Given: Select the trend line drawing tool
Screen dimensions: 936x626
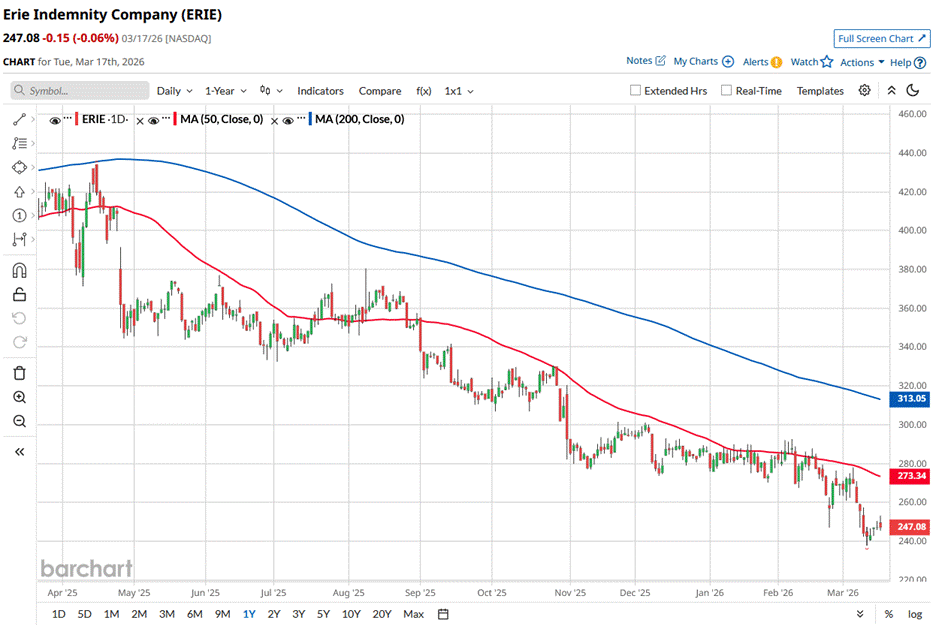Looking at the screenshot, I should [x=19, y=119].
